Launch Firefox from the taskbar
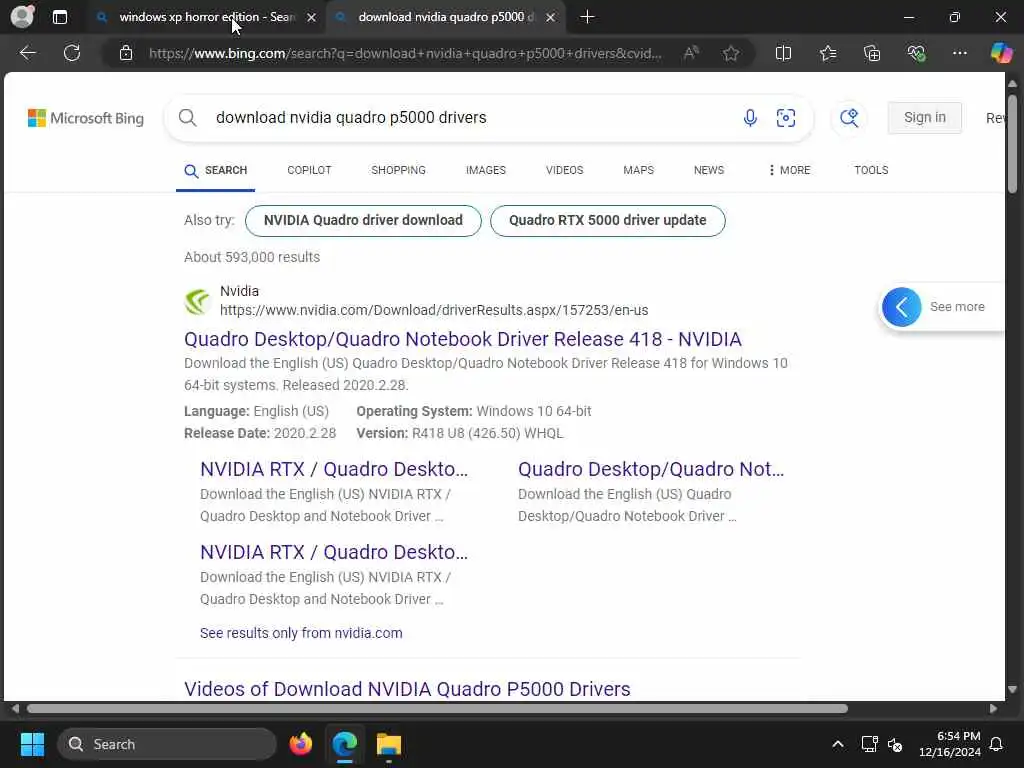The height and width of the screenshot is (768, 1024). (300, 744)
